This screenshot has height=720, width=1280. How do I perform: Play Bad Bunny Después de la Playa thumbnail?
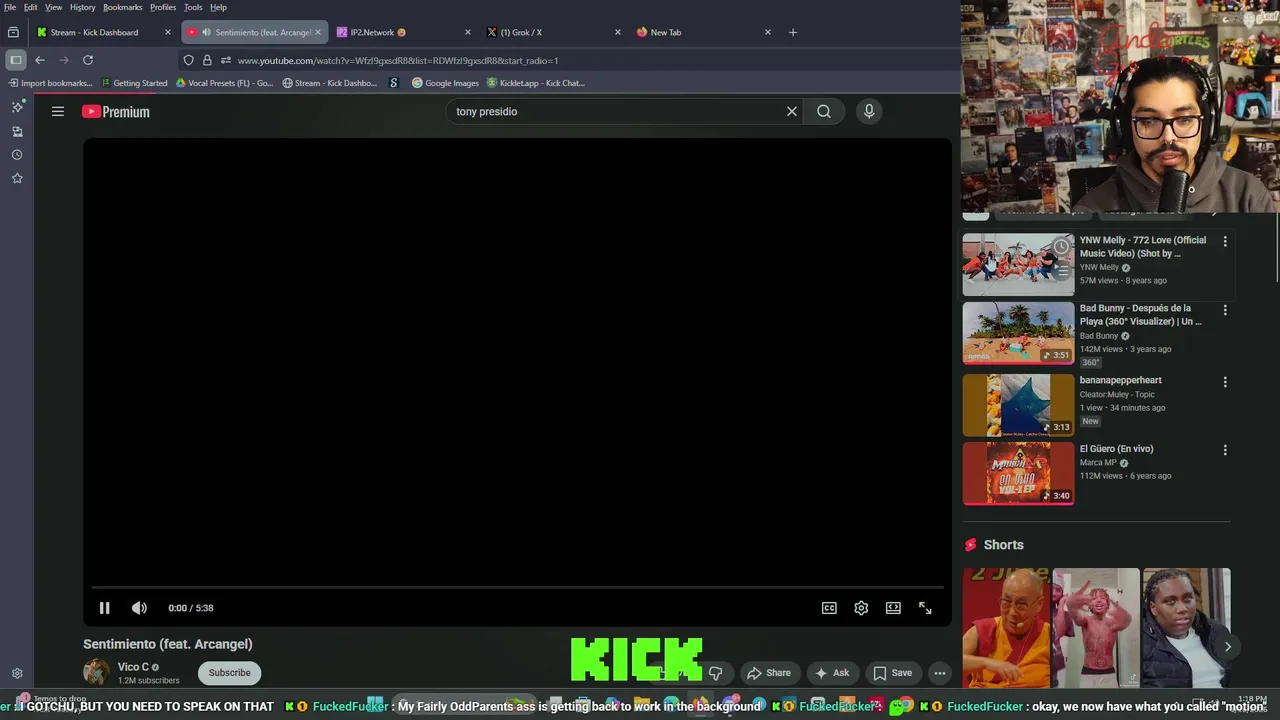[x=1018, y=333]
